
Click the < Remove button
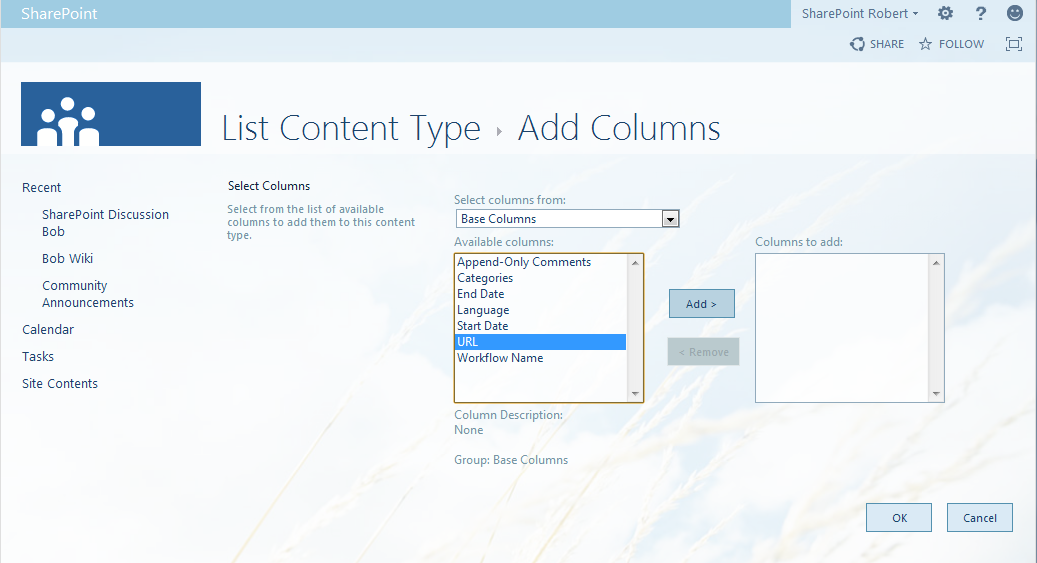(x=703, y=352)
